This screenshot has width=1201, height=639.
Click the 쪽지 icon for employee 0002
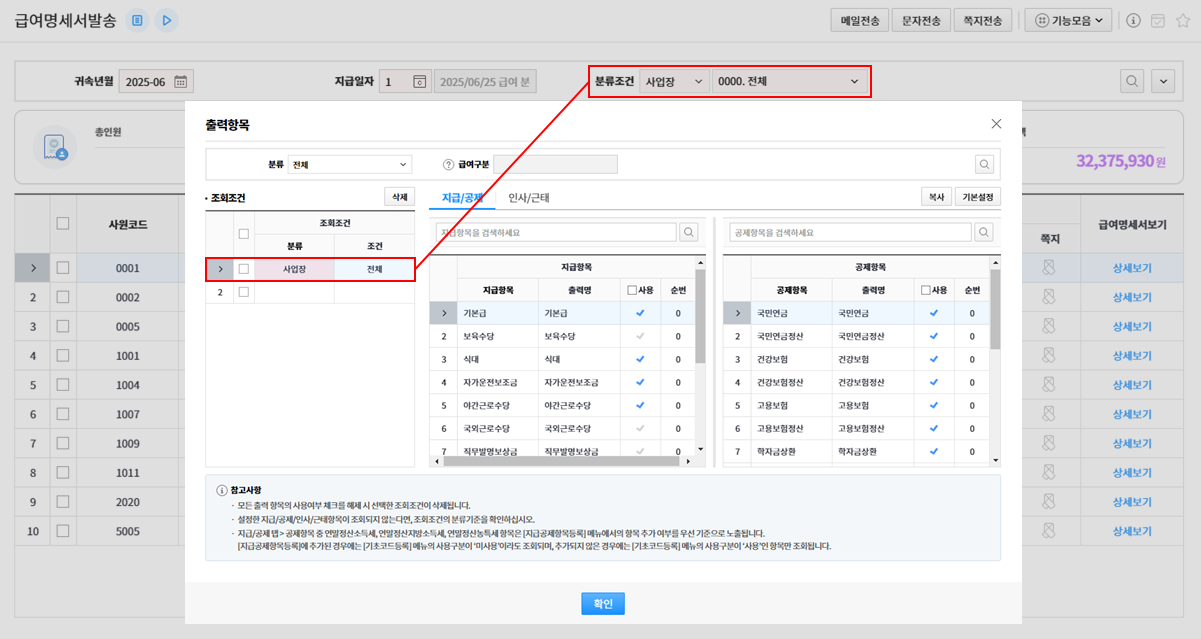click(1049, 297)
